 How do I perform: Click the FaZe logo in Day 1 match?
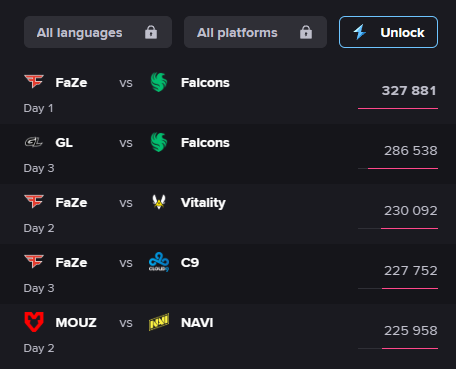tap(34, 81)
